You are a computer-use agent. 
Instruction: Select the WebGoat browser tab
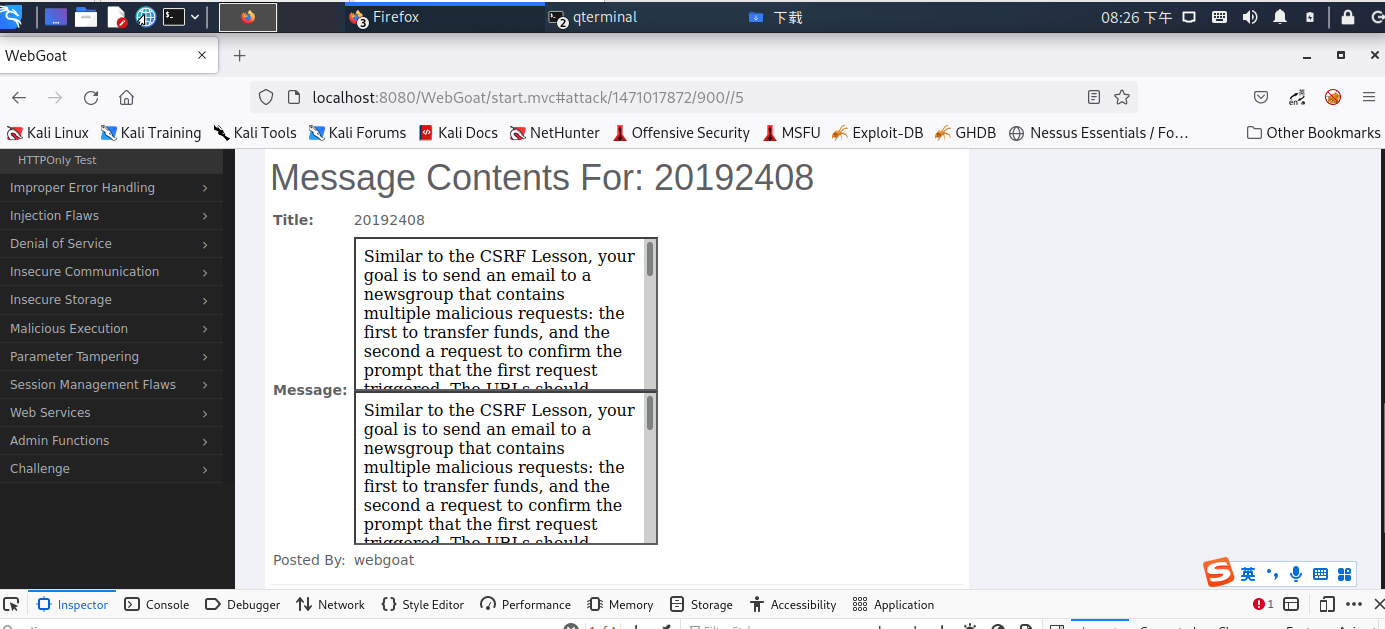pyautogui.click(x=109, y=56)
